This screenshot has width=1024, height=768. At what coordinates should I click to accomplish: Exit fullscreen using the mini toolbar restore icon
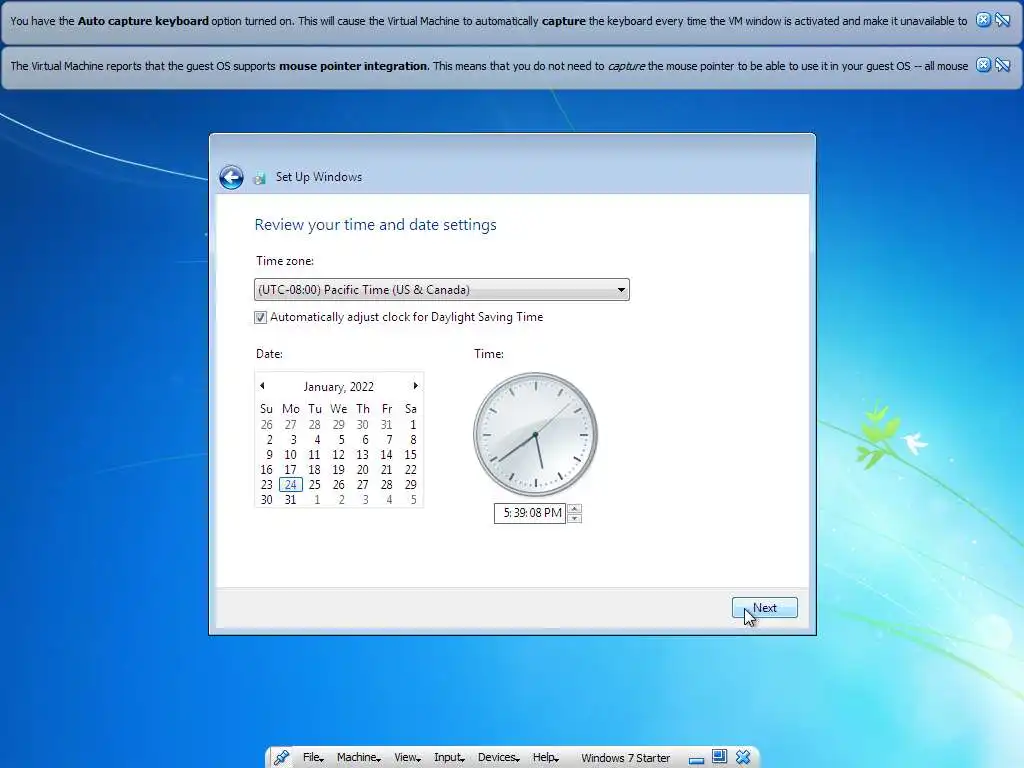coord(719,757)
